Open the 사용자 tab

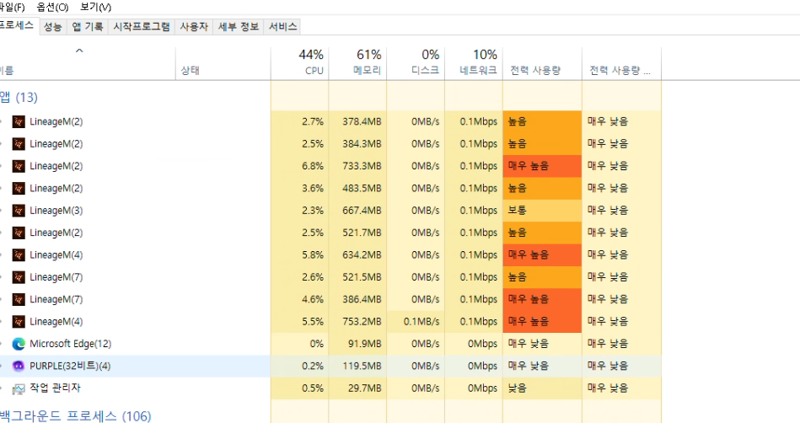click(194, 27)
